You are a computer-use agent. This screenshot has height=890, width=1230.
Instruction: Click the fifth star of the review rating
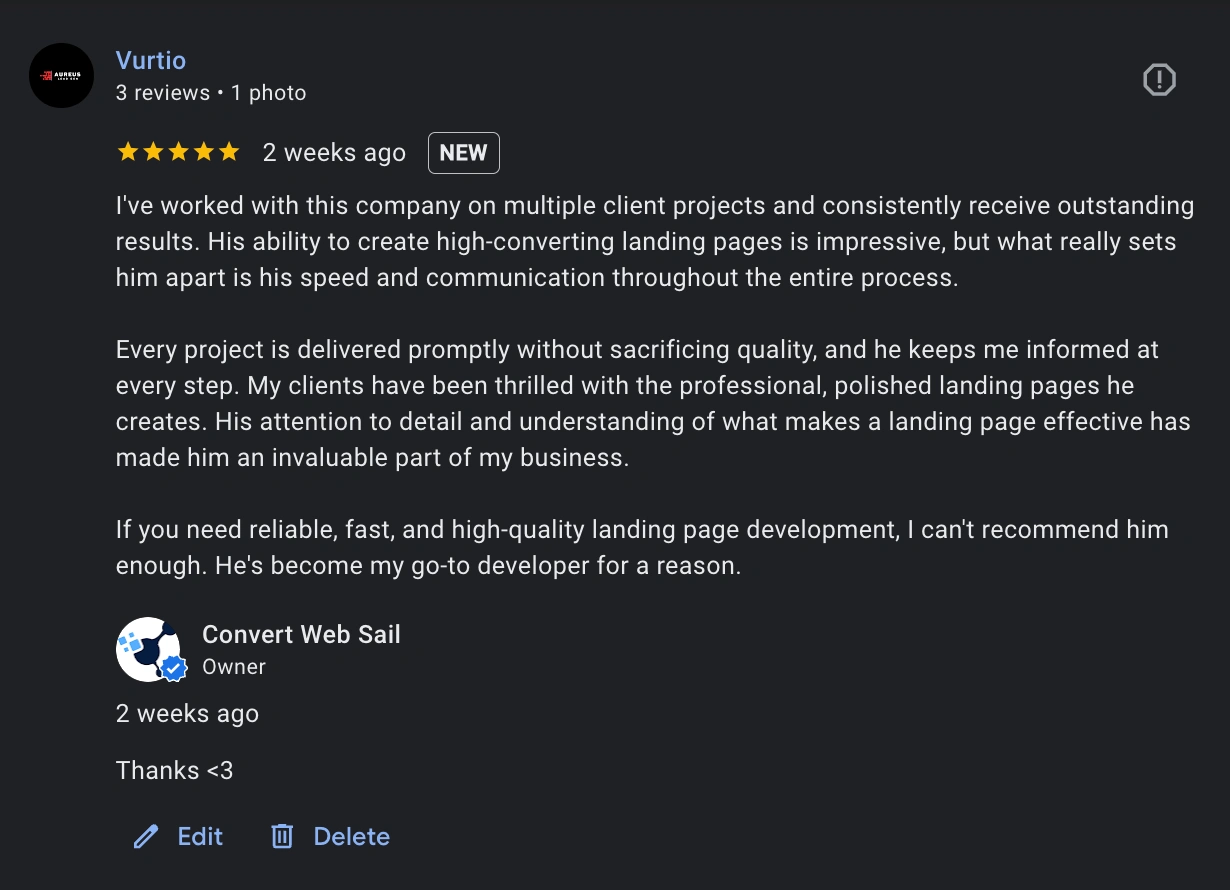(231, 151)
